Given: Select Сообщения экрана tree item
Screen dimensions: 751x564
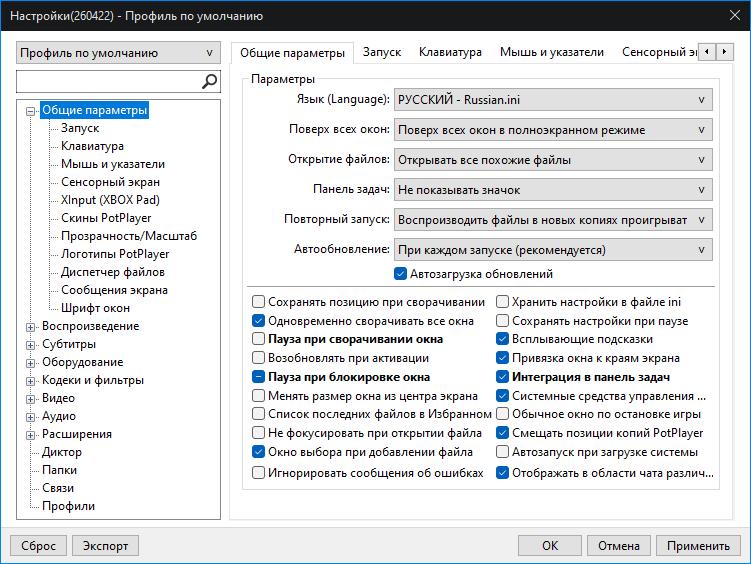Looking at the screenshot, I should pos(114,290).
